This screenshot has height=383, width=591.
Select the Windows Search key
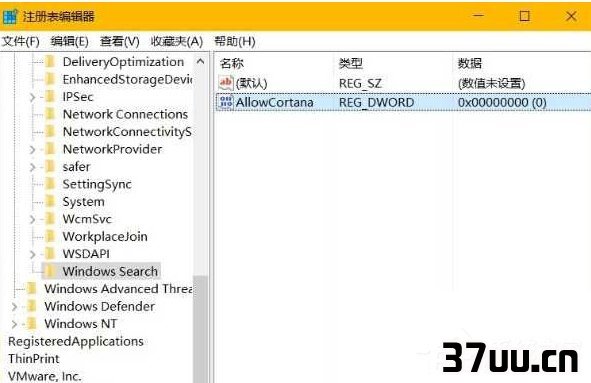tap(110, 271)
